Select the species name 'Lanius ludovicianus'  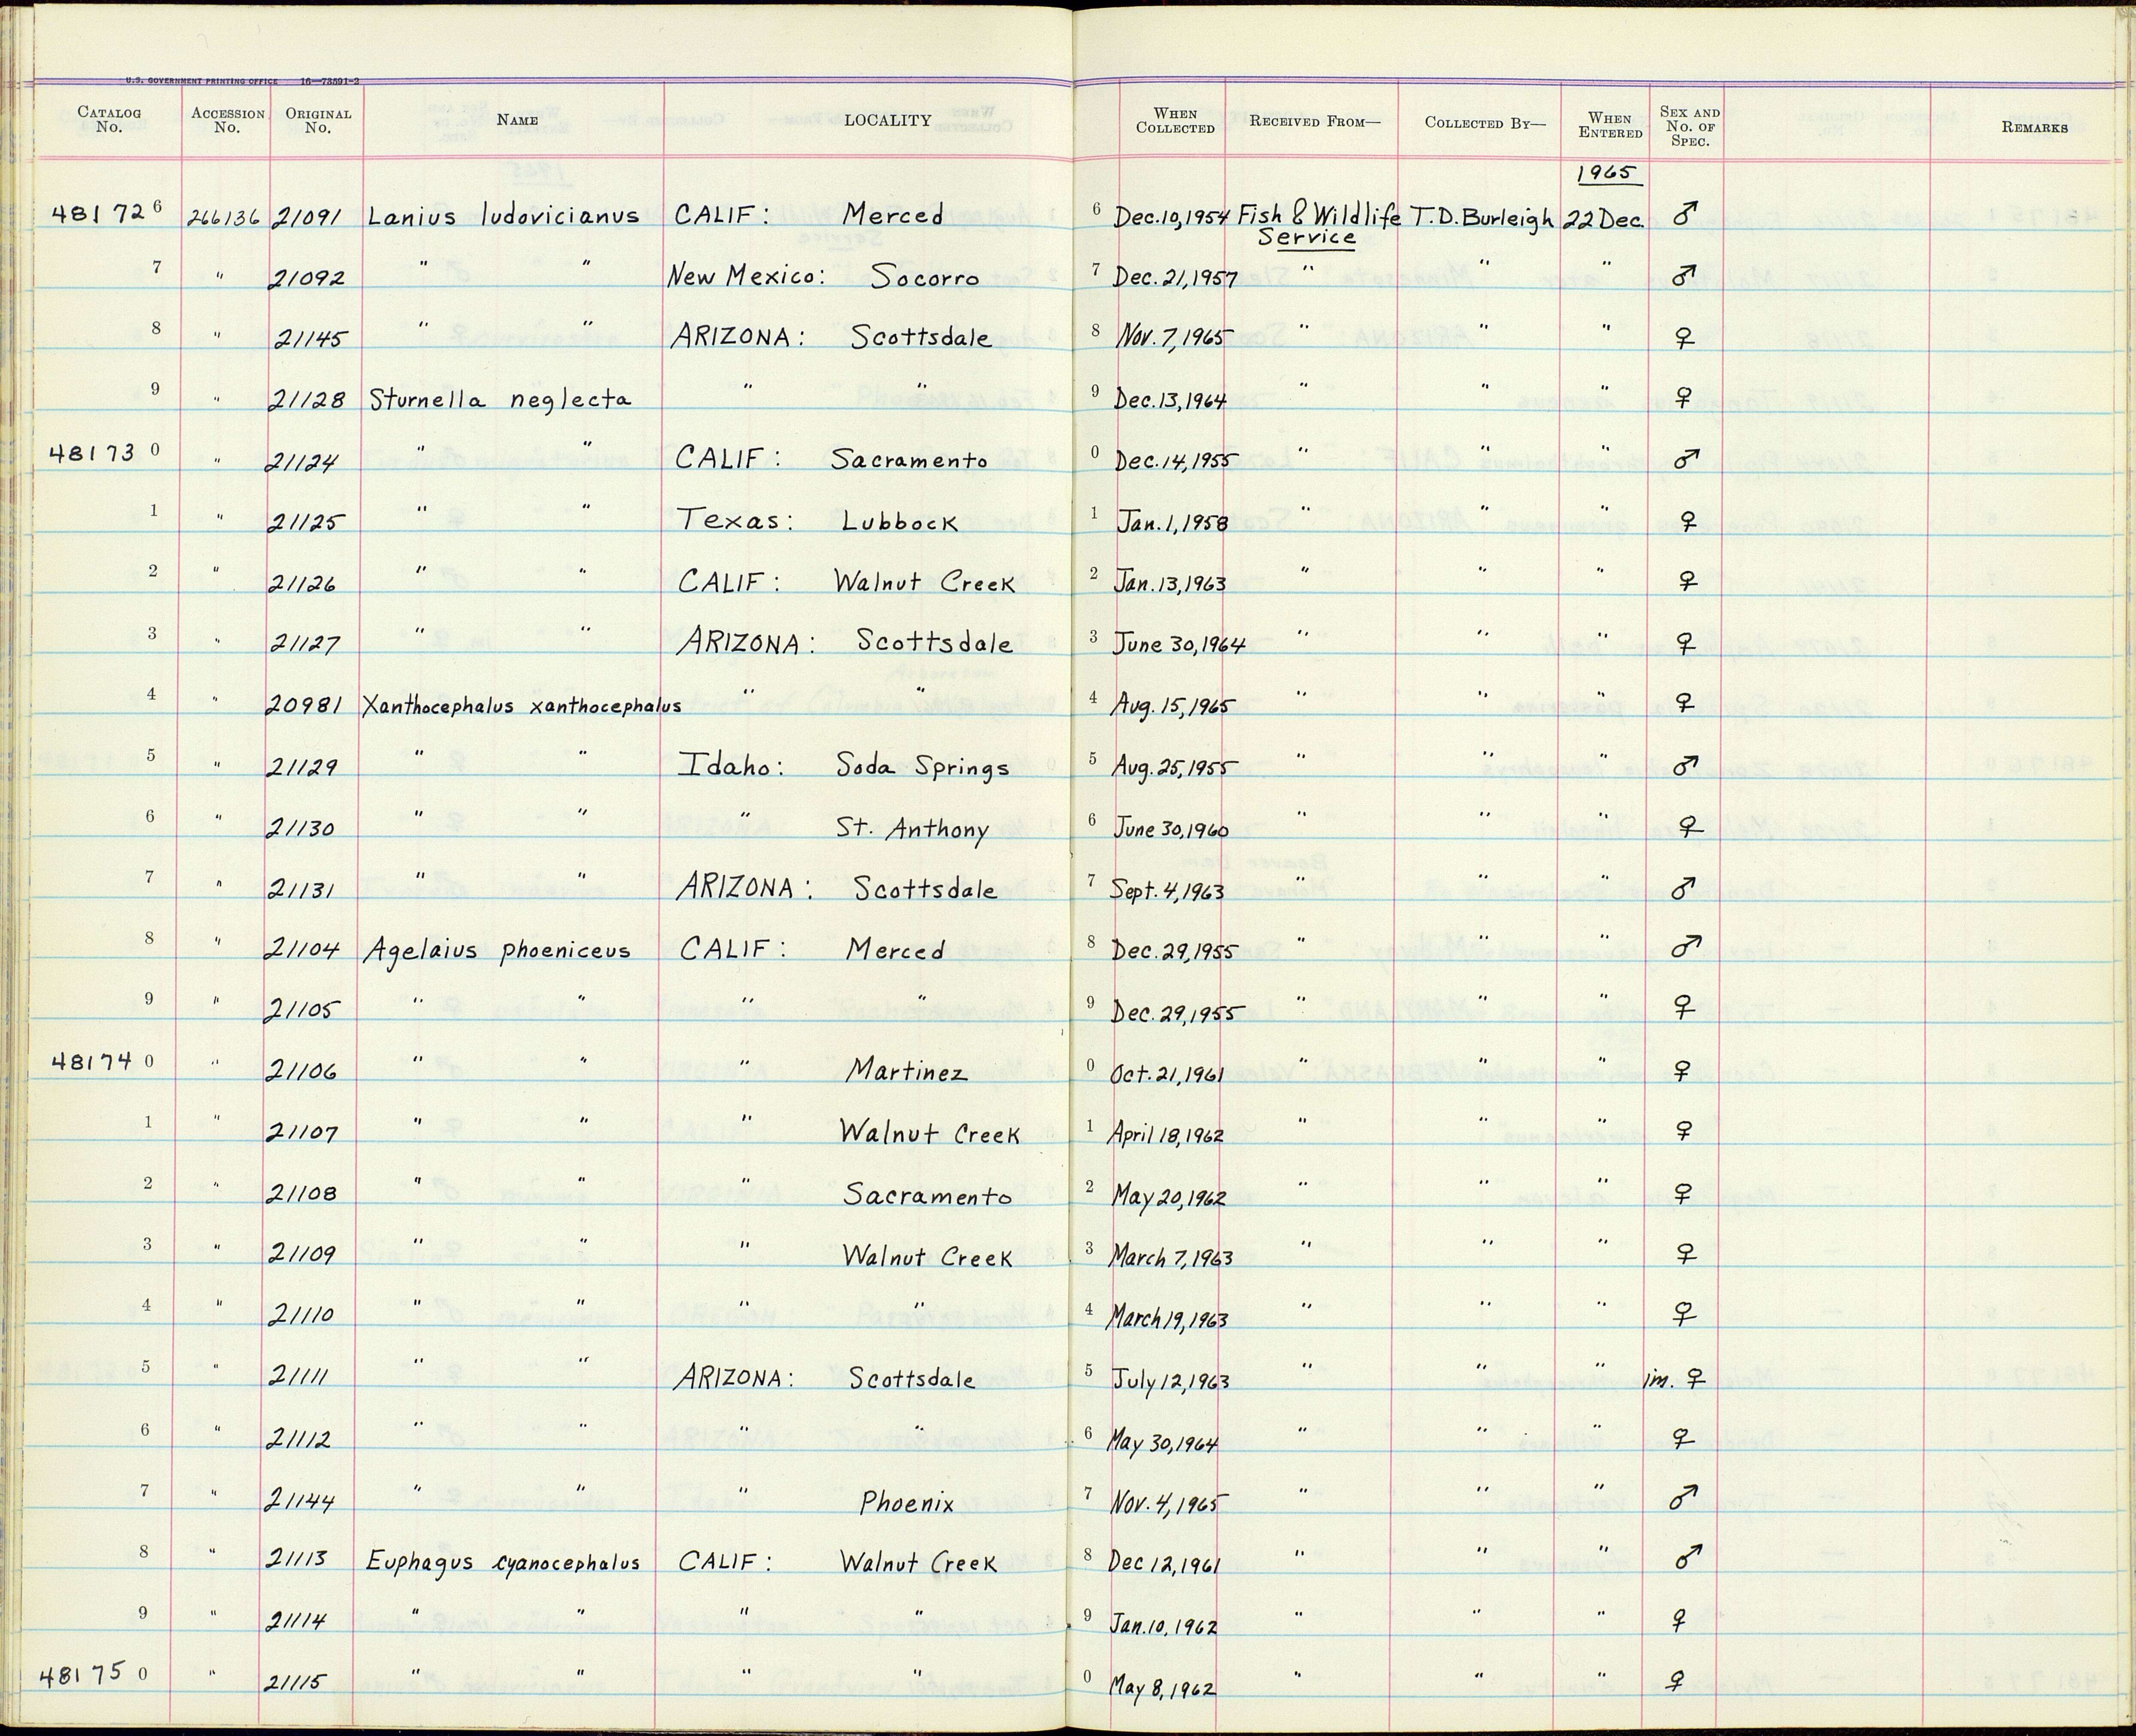click(x=503, y=217)
